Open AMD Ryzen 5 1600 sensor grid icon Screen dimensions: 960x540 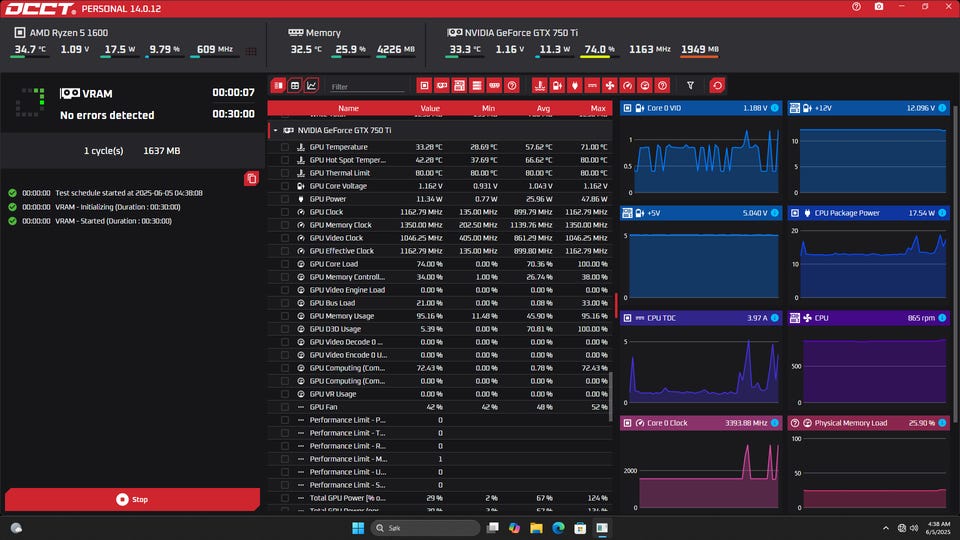[x=251, y=51]
